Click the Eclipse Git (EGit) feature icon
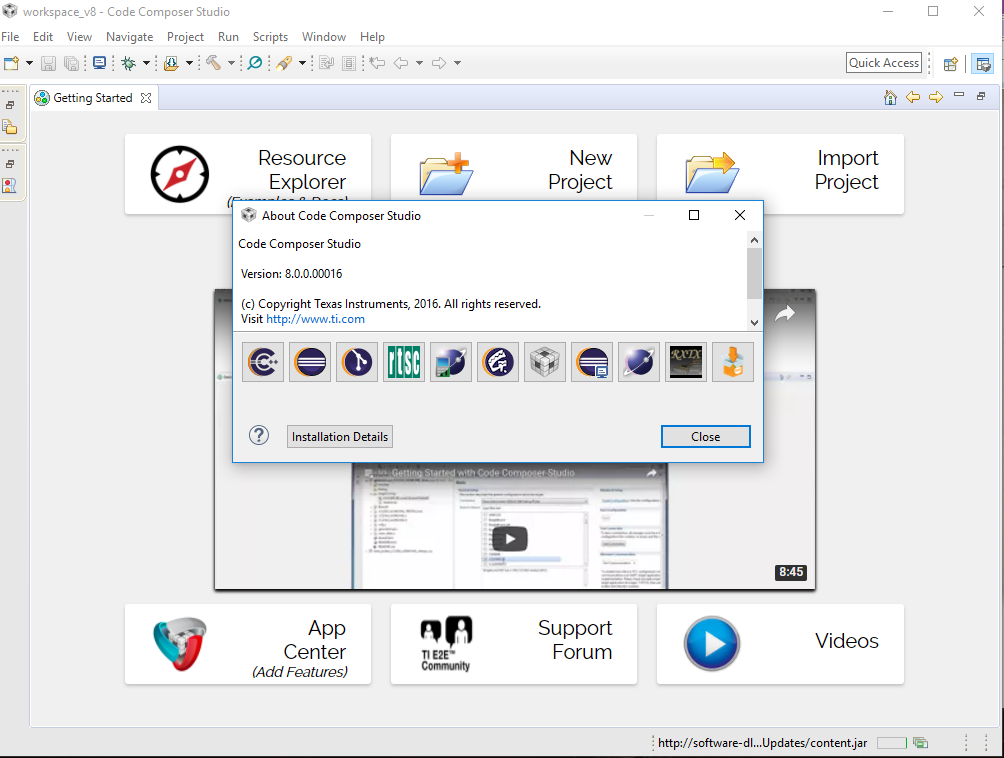Image resolution: width=1004 pixels, height=758 pixels. coord(357,362)
